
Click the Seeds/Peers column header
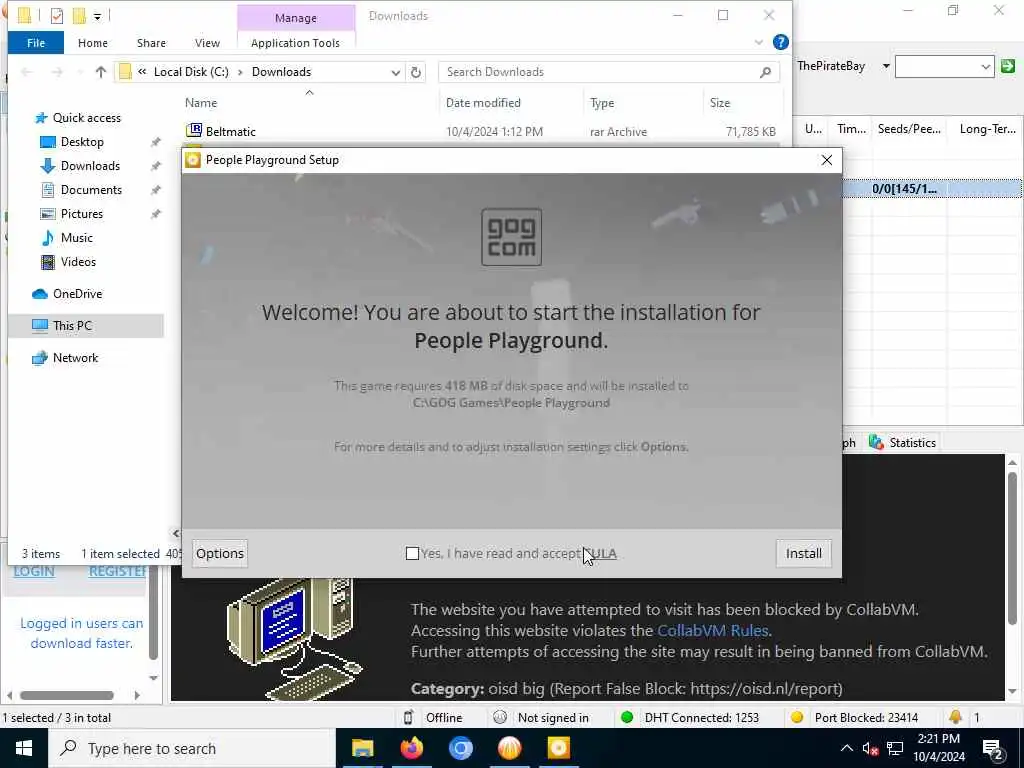(909, 129)
